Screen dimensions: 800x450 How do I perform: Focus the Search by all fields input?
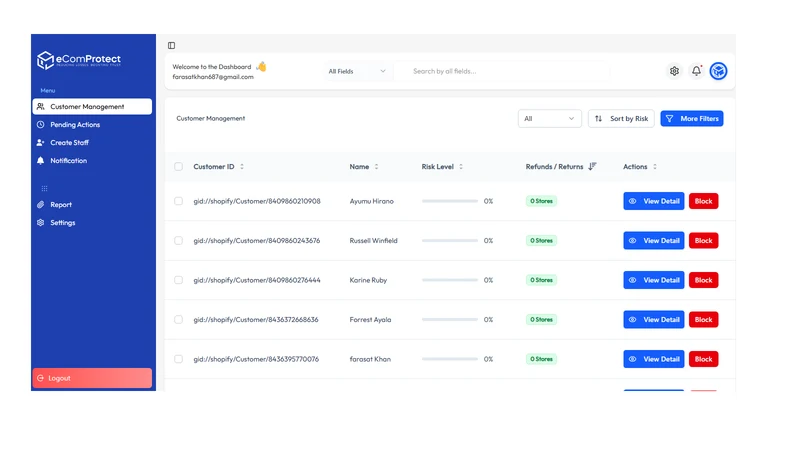(503, 71)
